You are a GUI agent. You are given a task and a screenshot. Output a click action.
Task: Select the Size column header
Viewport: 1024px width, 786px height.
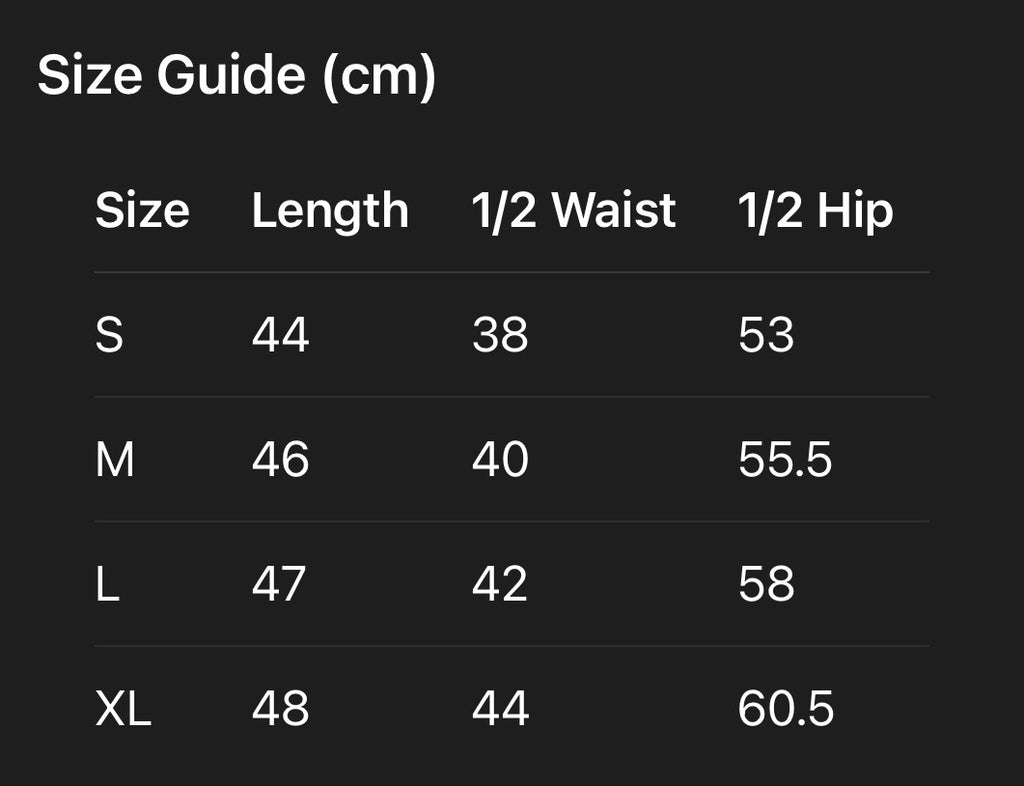coord(142,211)
